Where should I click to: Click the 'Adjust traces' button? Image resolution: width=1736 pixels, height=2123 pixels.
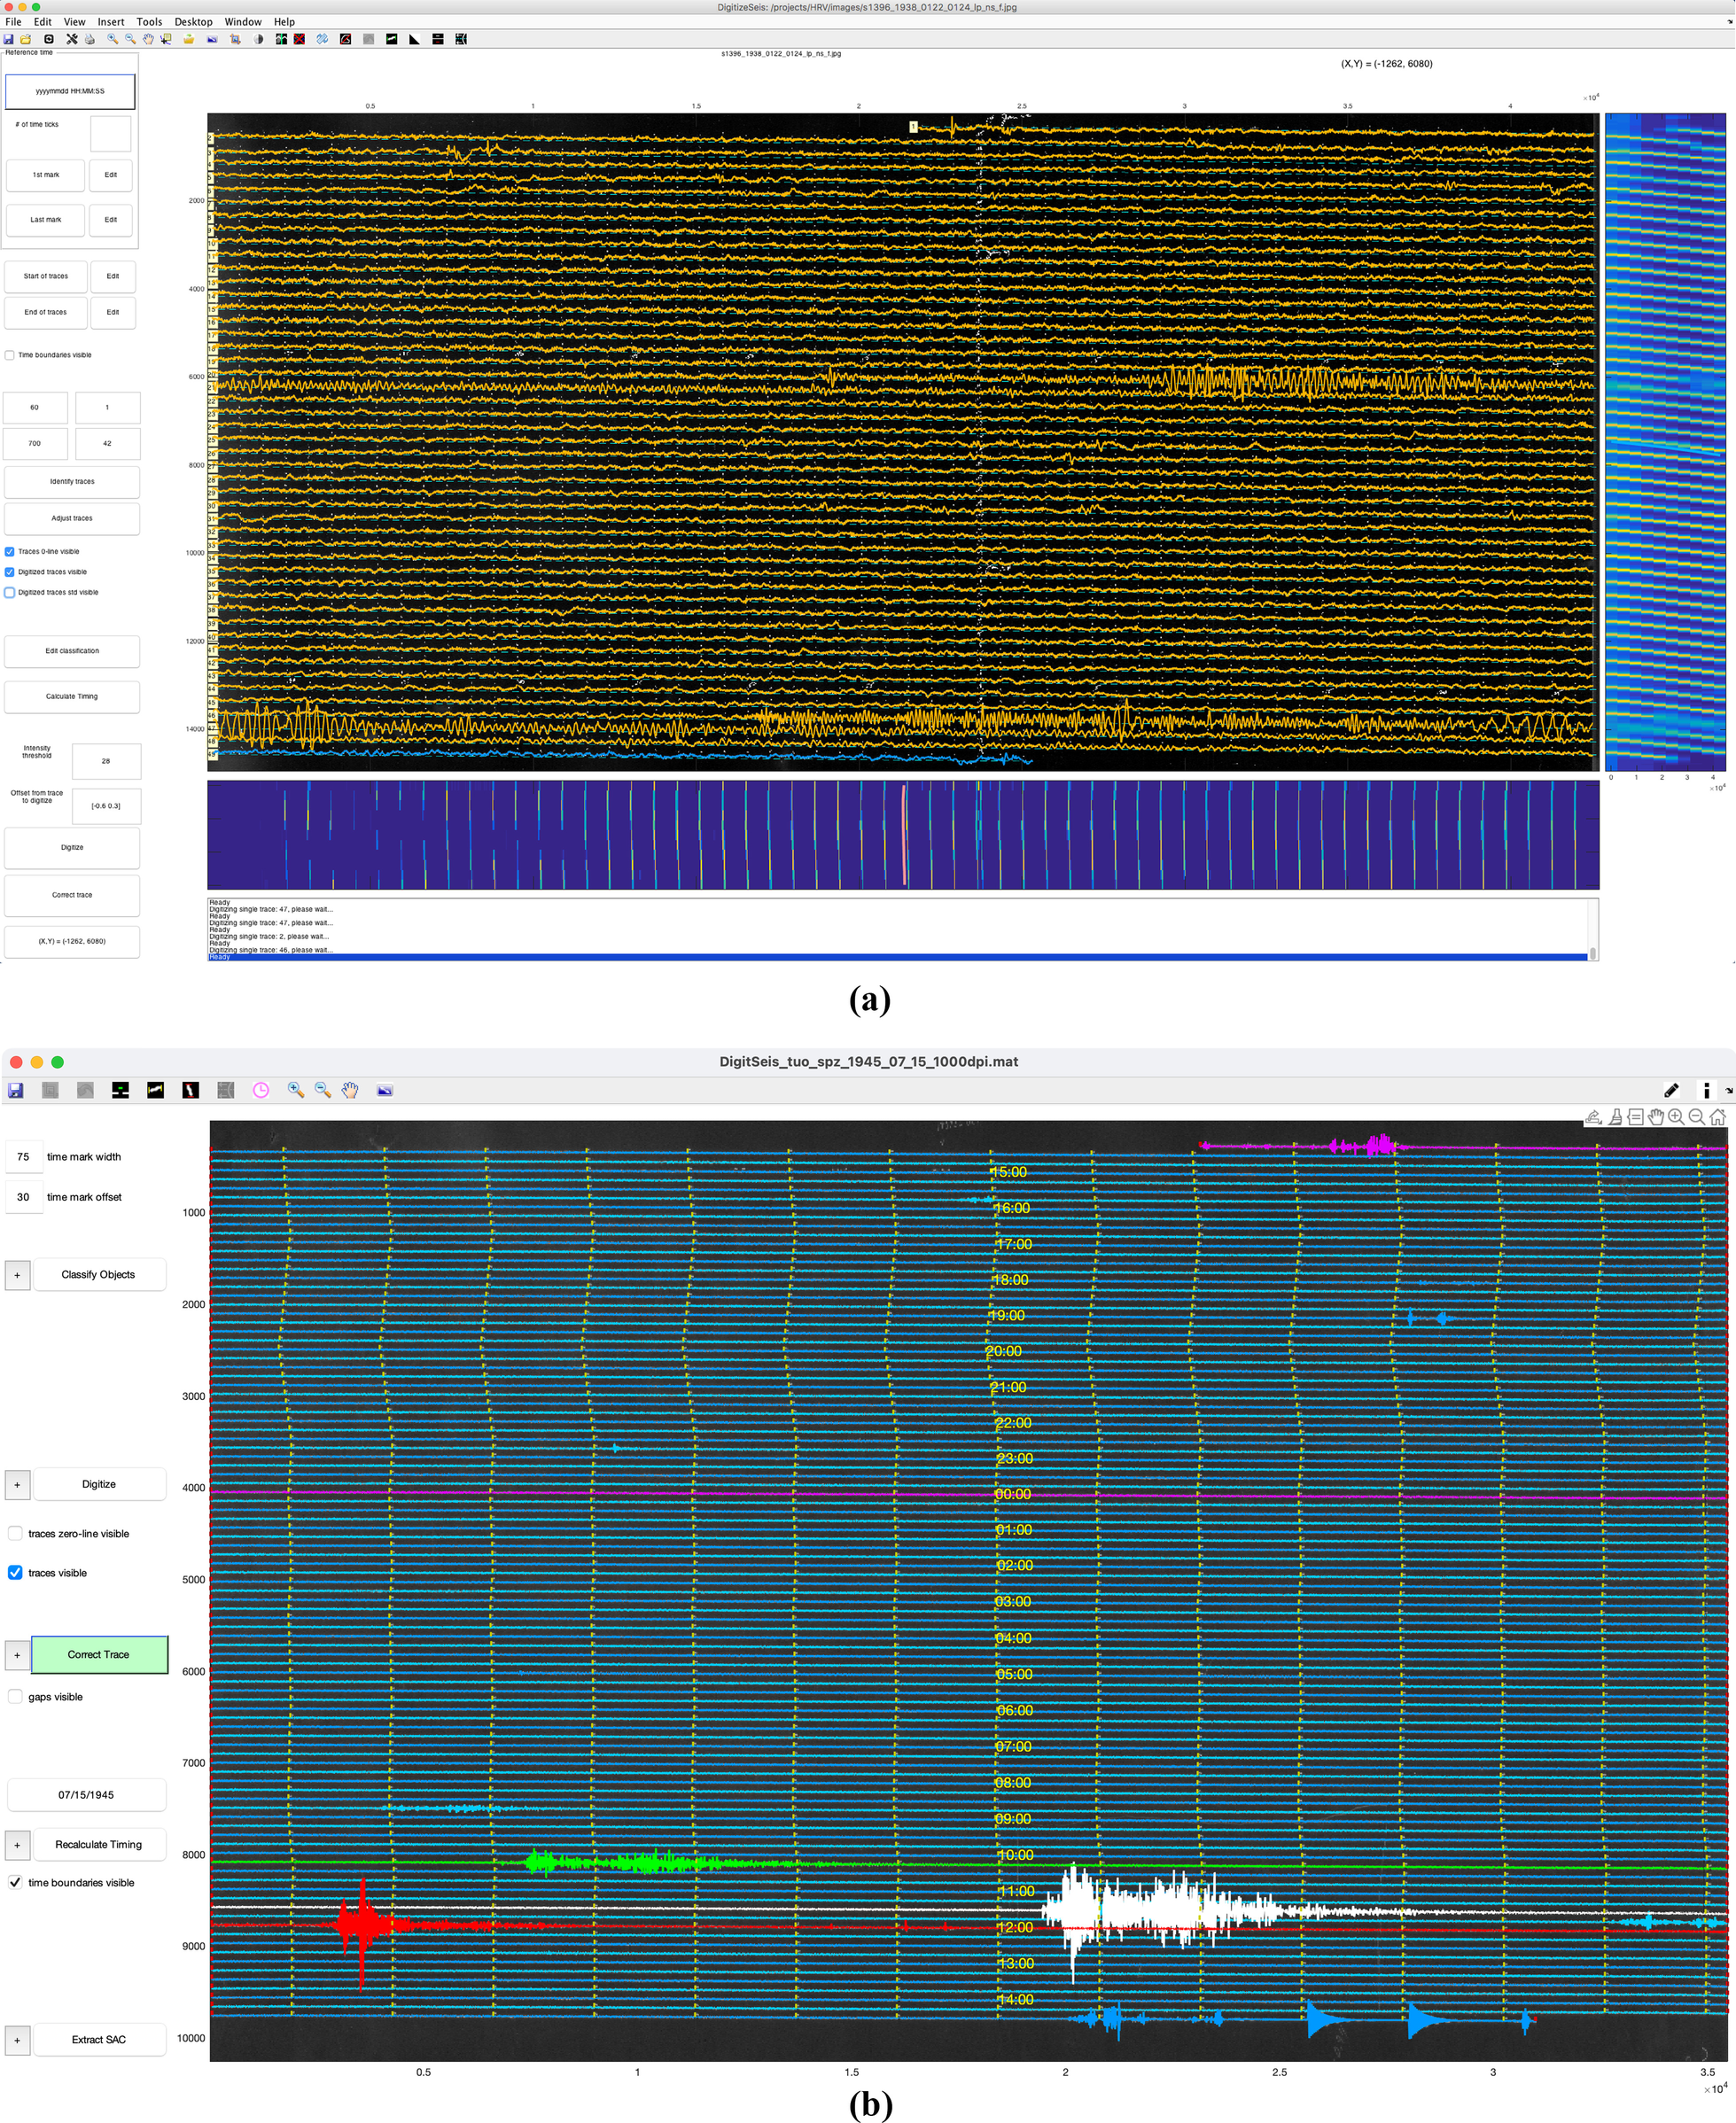72,519
